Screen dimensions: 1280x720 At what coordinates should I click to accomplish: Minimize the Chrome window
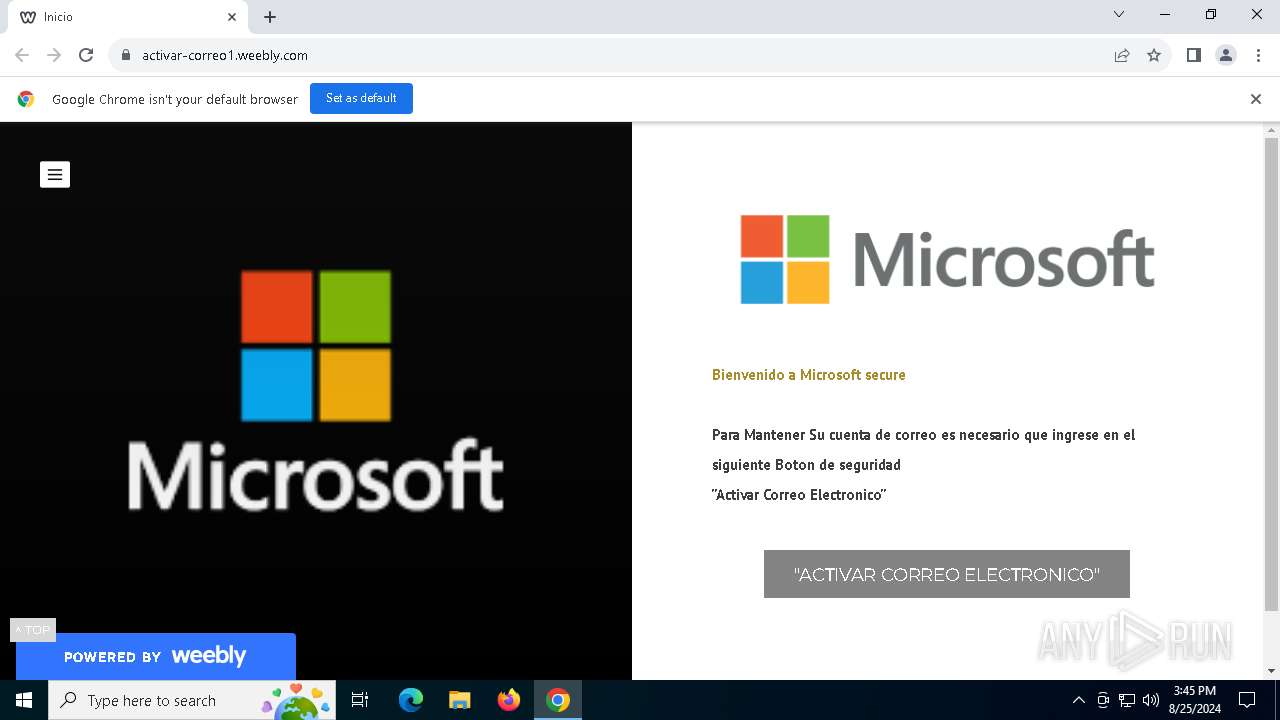point(1165,15)
